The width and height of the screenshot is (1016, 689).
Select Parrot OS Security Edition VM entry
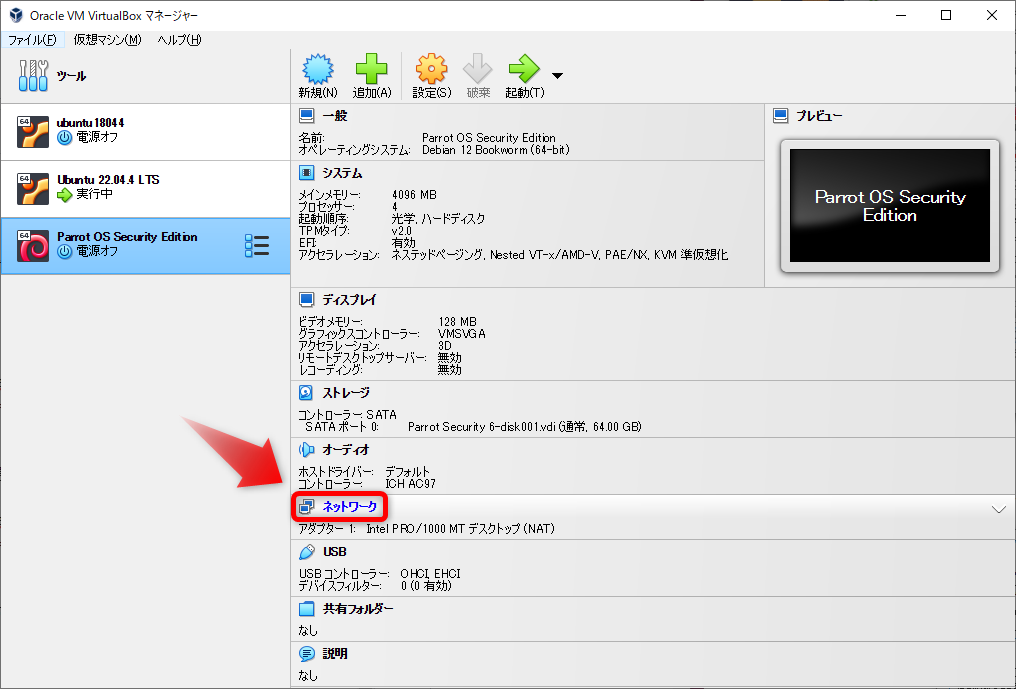(x=145, y=246)
